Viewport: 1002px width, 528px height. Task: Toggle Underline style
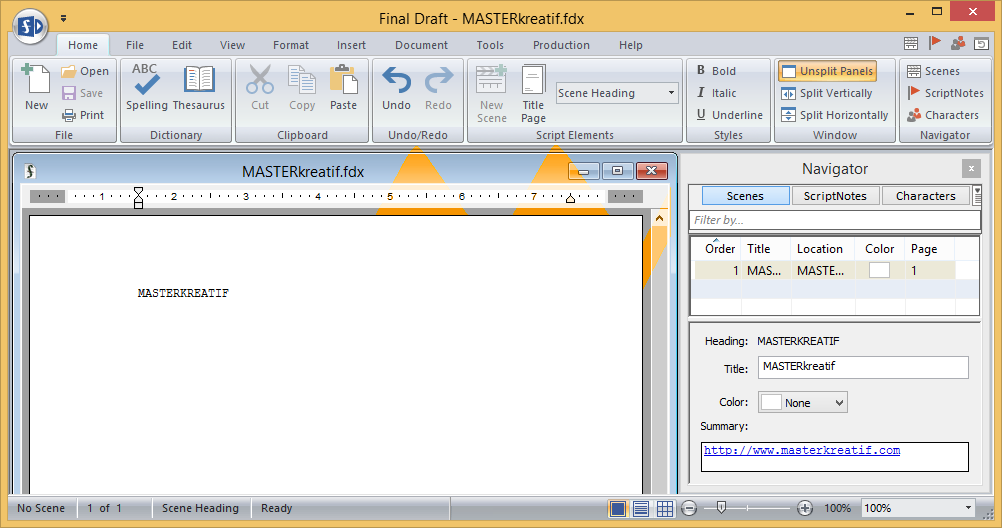tap(729, 115)
